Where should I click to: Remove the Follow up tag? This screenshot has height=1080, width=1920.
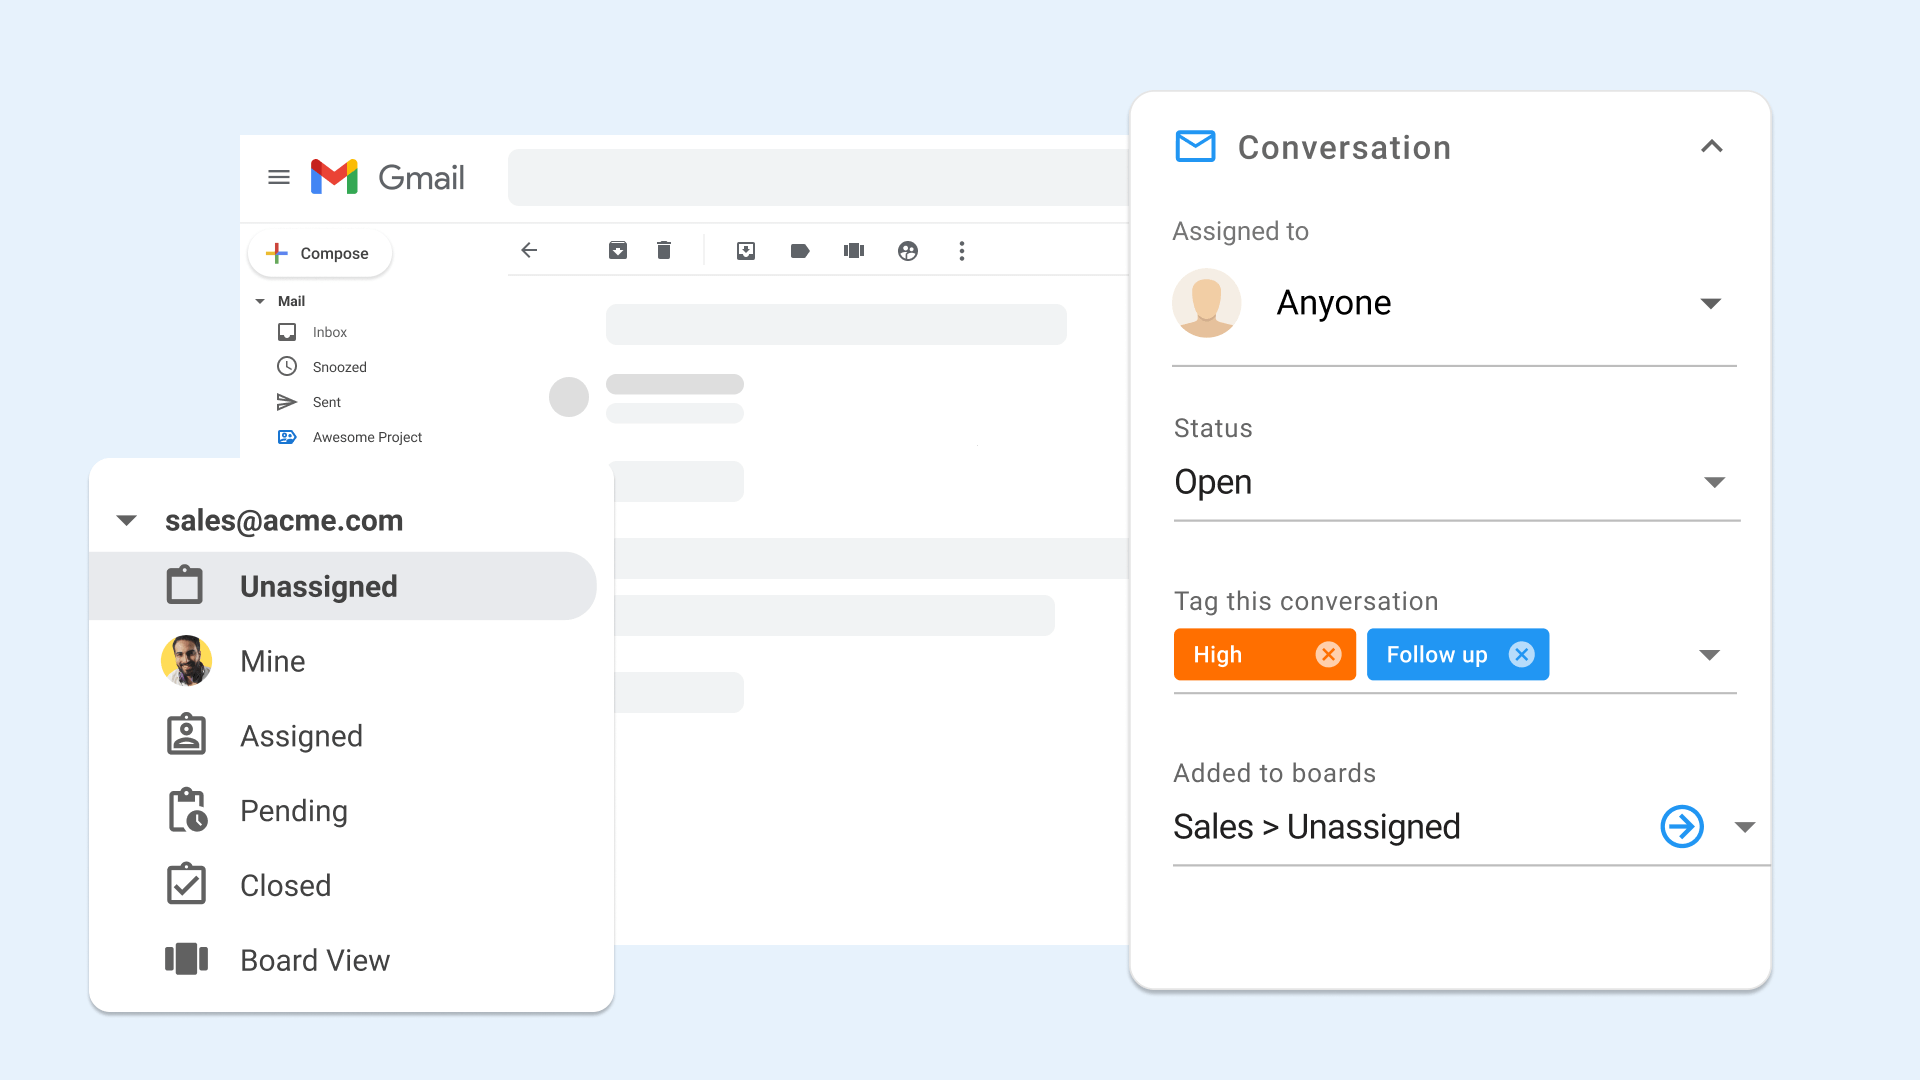click(x=1521, y=654)
